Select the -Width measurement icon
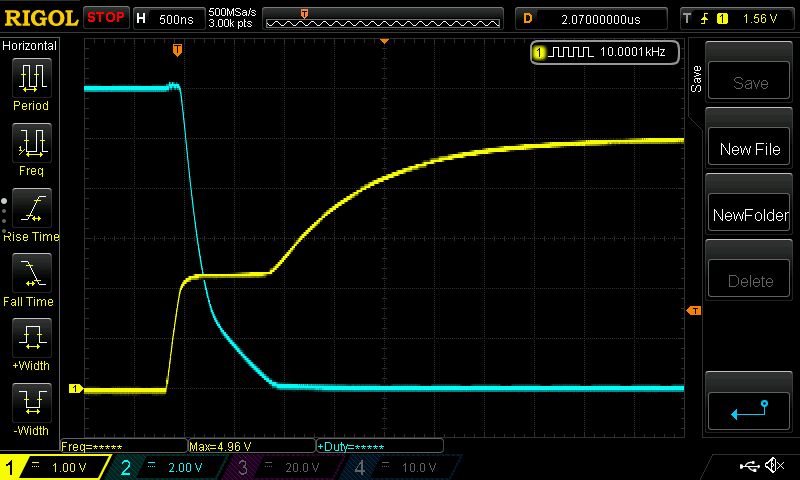The height and width of the screenshot is (480, 800). pos(32,402)
